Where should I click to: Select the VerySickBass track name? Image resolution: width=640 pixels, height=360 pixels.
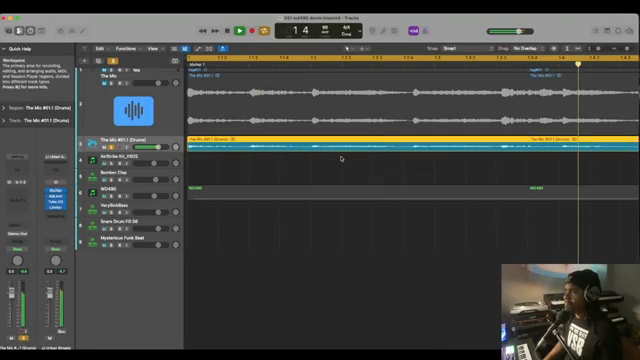point(114,205)
